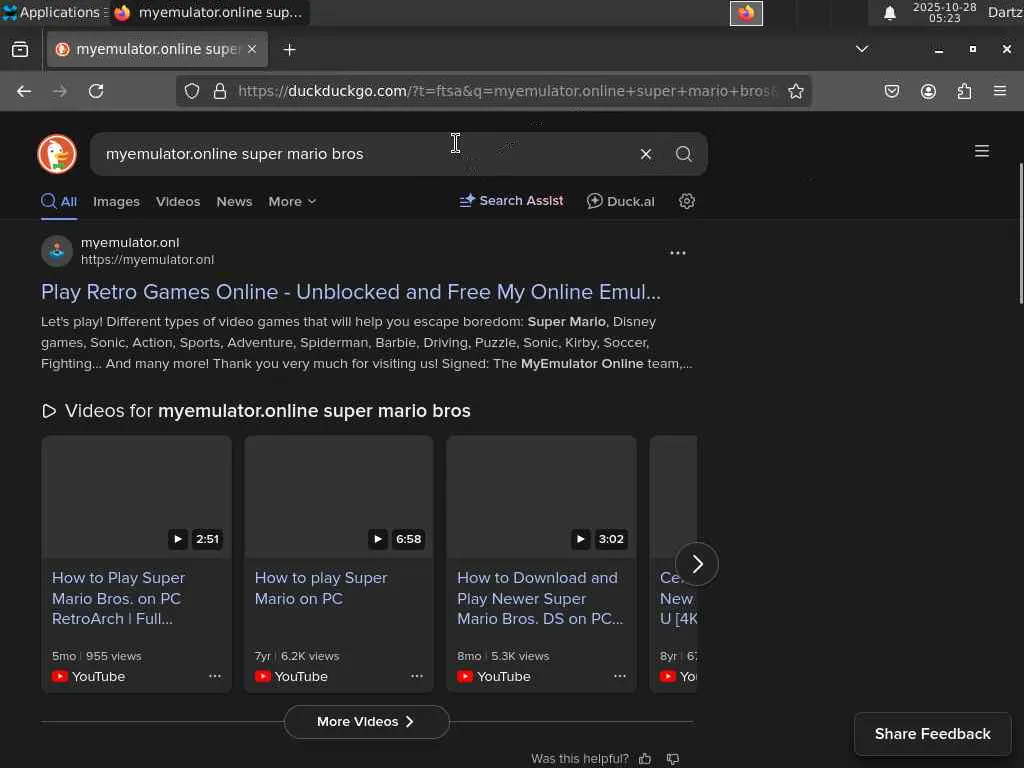
Task: Open https://myemulator.onl URL link
Action: click(147, 260)
